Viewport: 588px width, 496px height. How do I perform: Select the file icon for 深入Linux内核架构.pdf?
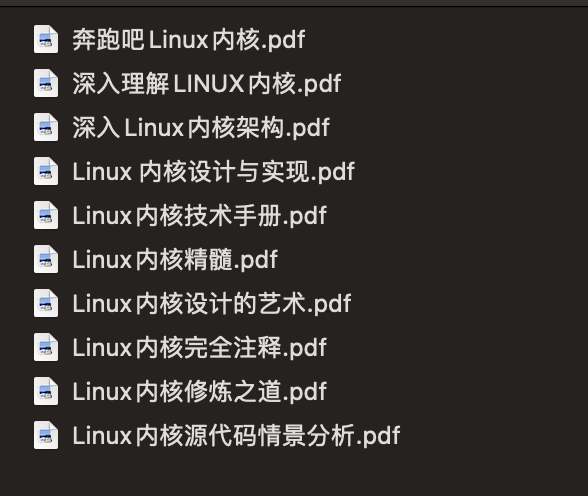click(x=46, y=127)
